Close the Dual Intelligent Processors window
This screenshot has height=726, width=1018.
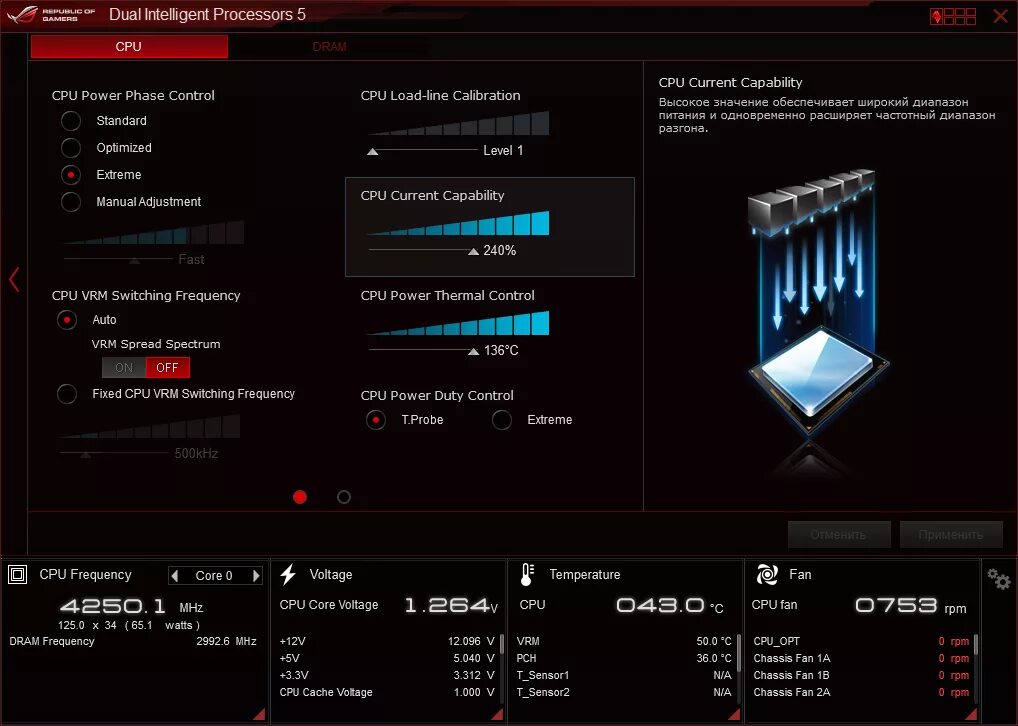point(1000,16)
